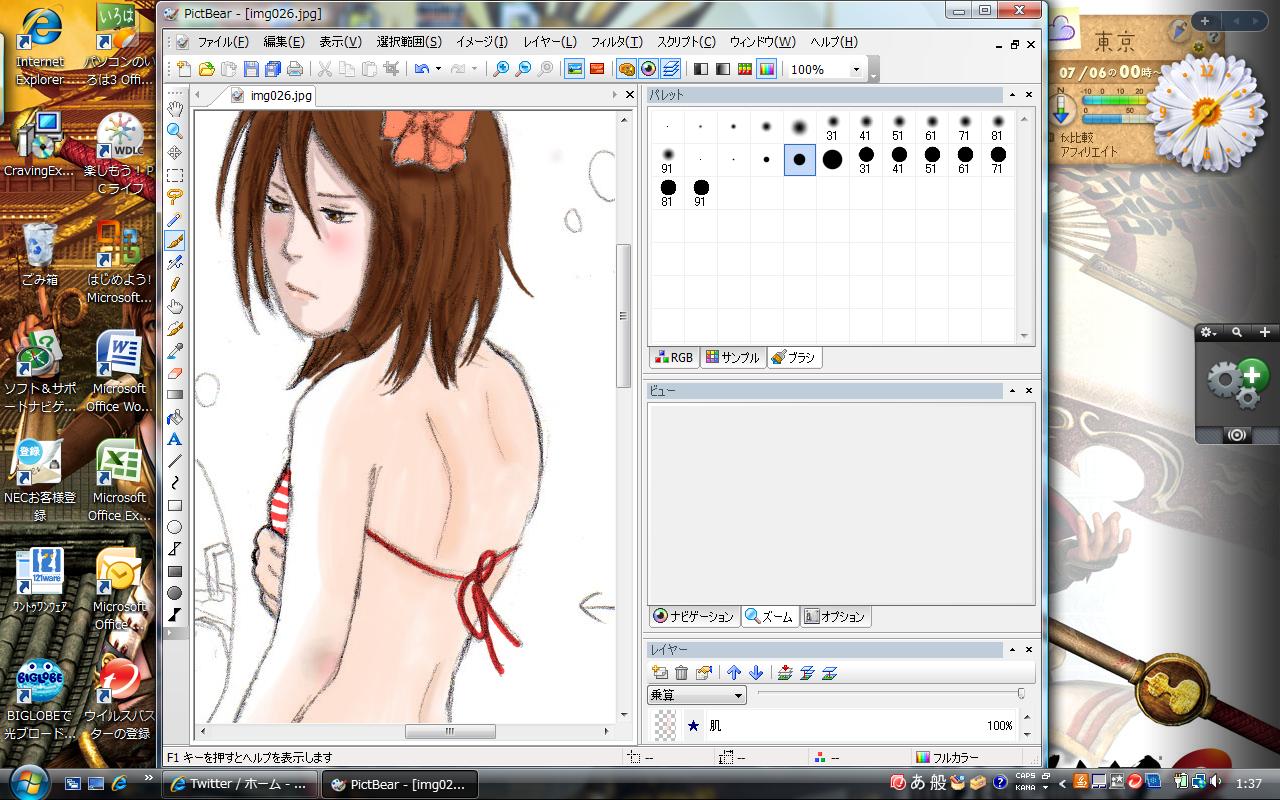The image size is (1280, 800).
Task: Collapse the レイヤー panel with its arrow
Action: click(x=1012, y=650)
